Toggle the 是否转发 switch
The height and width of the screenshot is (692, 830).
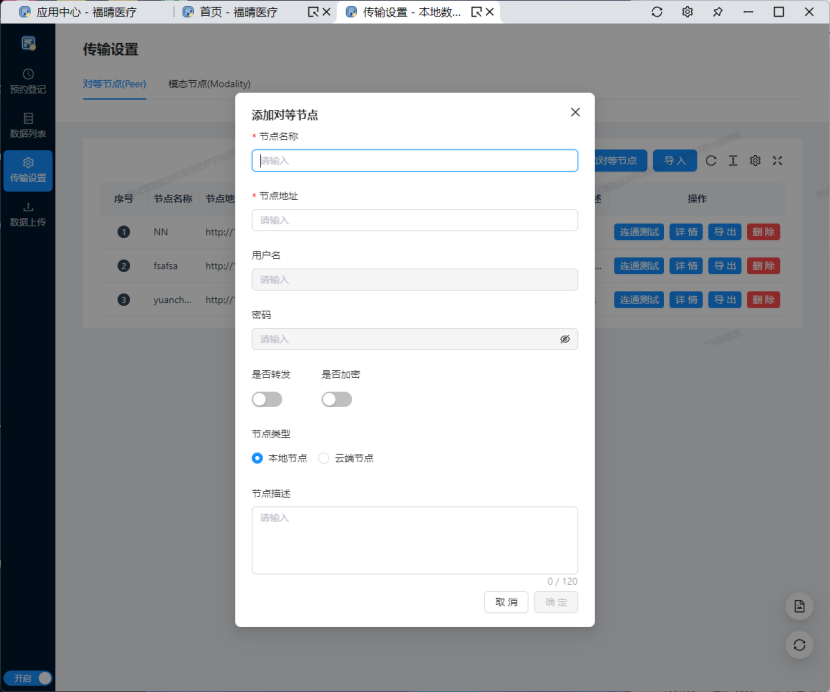click(x=267, y=399)
